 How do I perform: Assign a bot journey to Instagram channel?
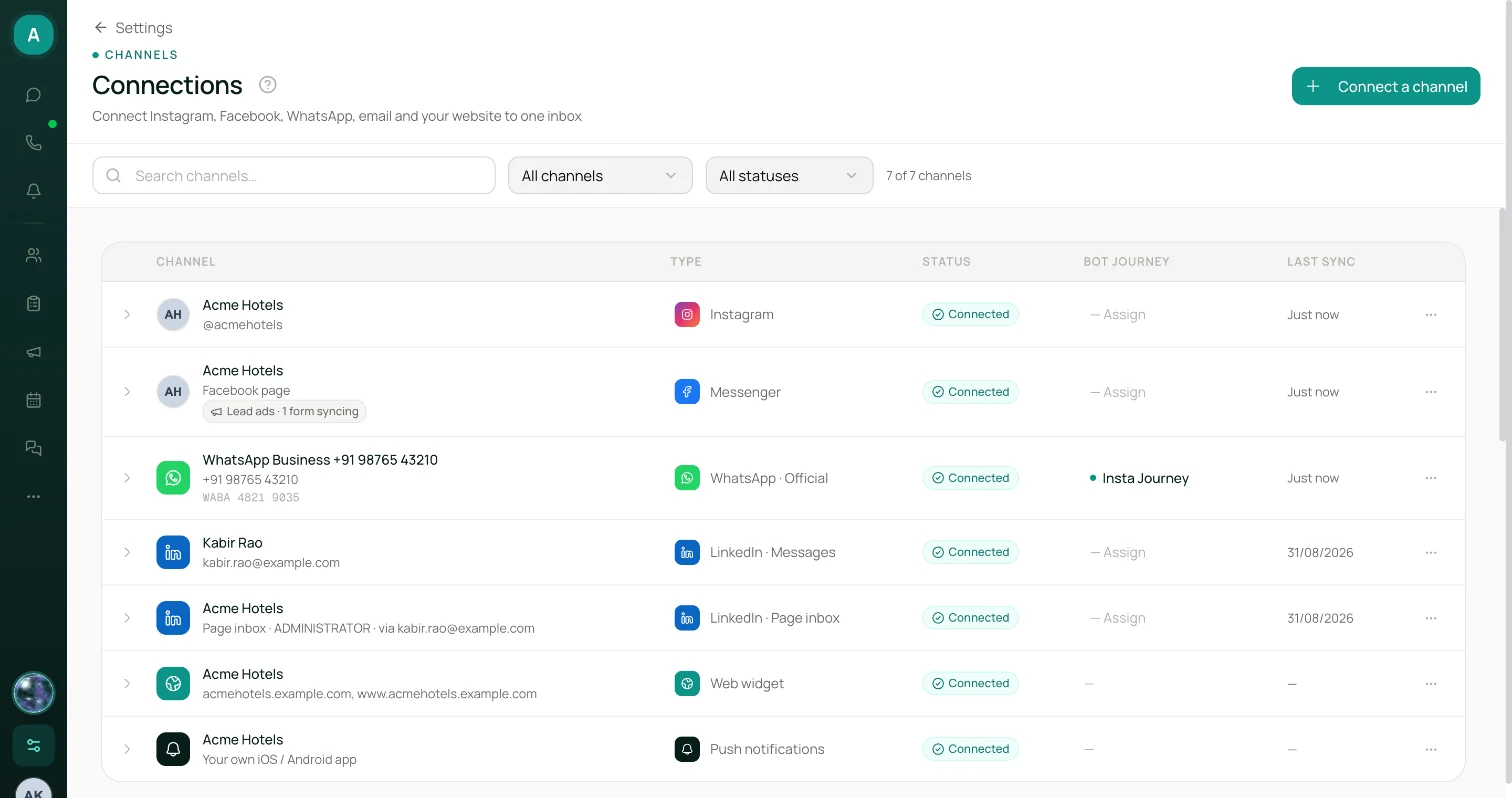tap(1117, 314)
